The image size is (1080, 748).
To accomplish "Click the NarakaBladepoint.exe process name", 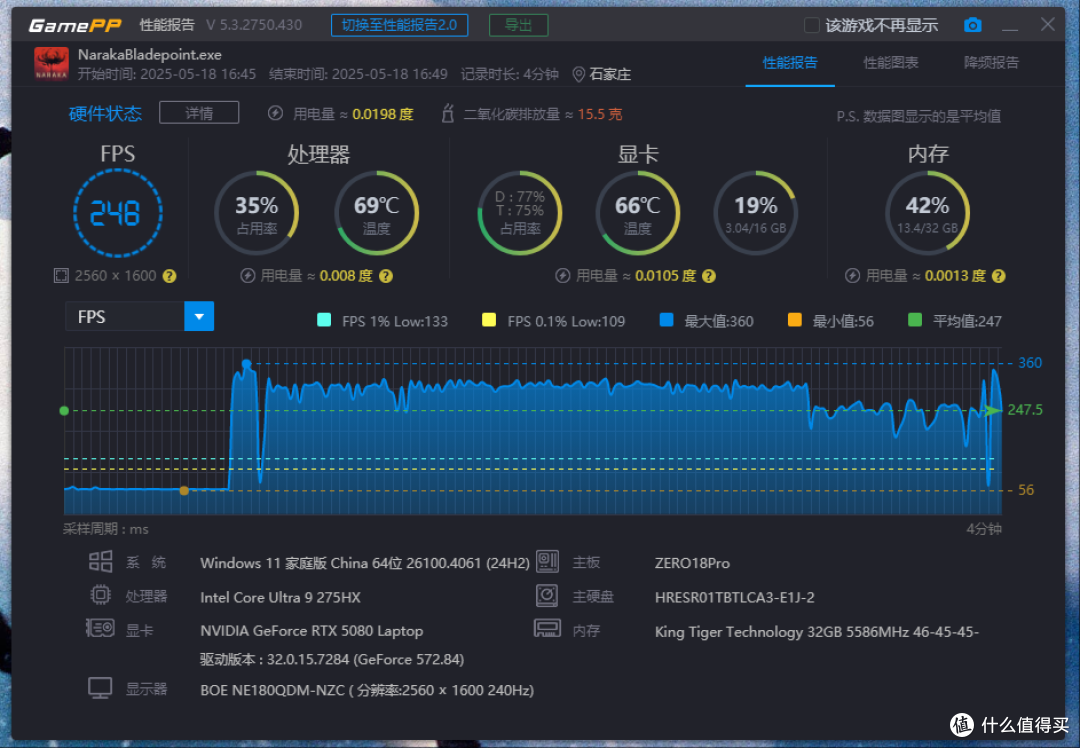I will point(149,54).
